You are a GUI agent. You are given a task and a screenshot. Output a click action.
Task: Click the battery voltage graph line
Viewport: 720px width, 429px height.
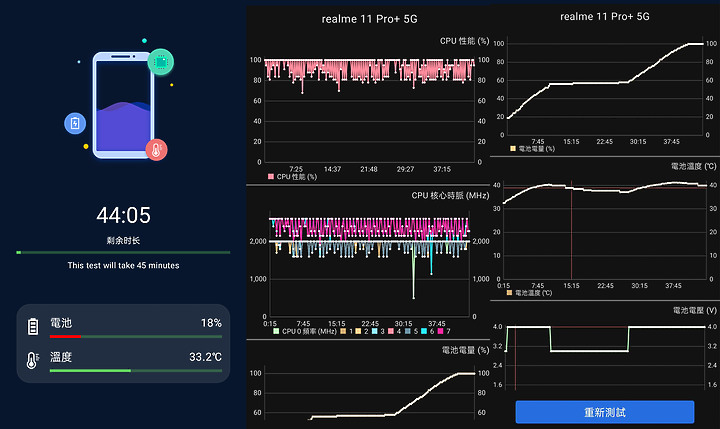pyautogui.click(x=605, y=339)
